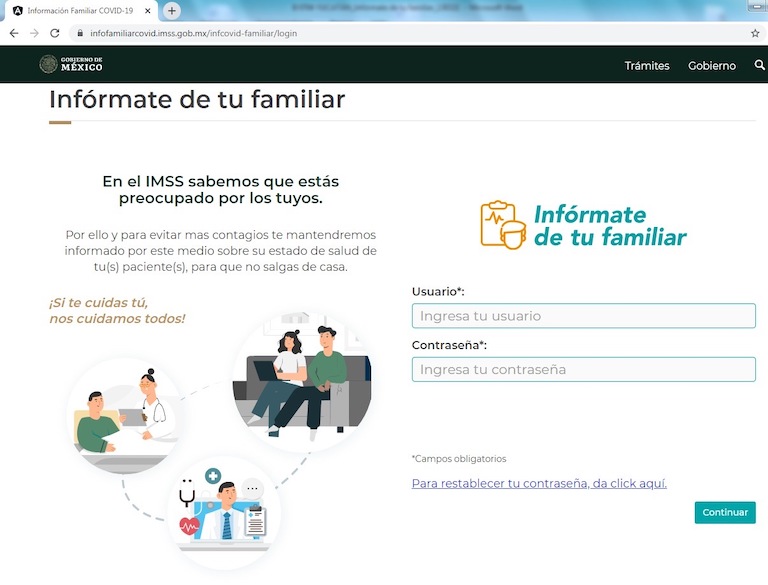Screen dimensions: 768x585
Task: Click the ¡Si te cuidas tú slogan text
Action: [117, 311]
